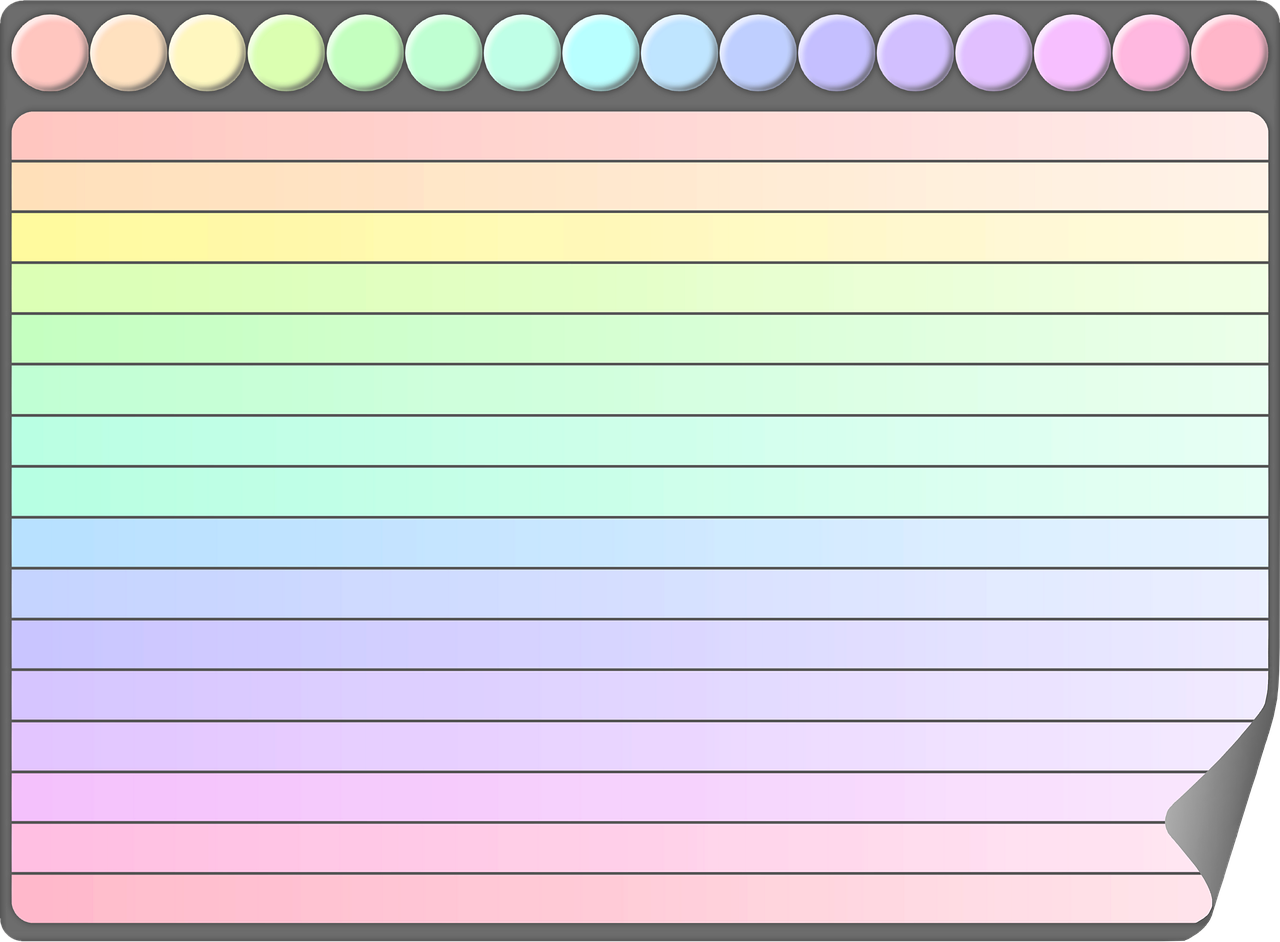Choose the yellow-green circle button
Image resolution: width=1280 pixels, height=942 pixels.
pyautogui.click(x=285, y=53)
